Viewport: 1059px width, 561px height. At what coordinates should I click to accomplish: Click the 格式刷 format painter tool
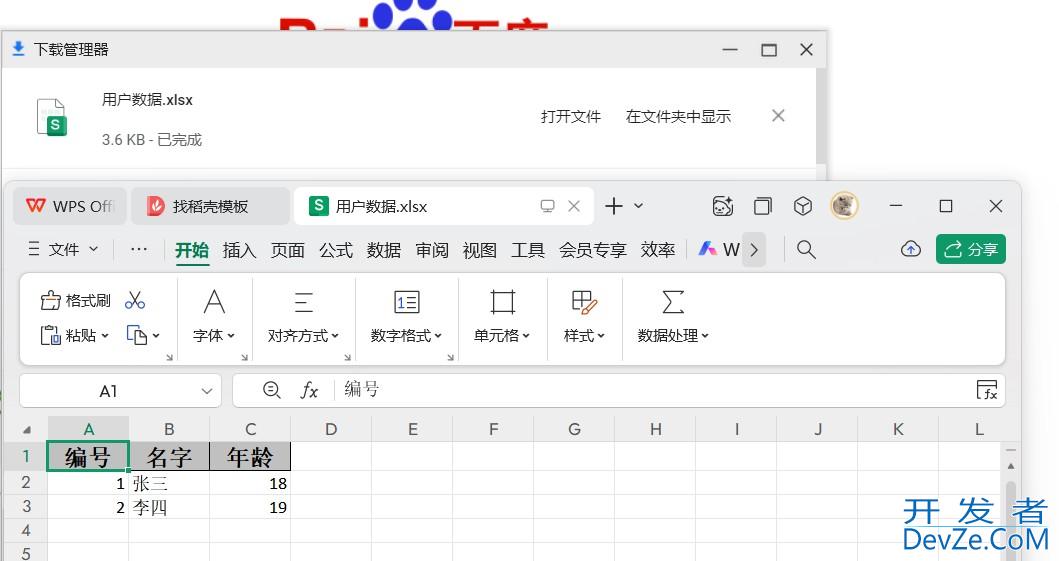75,300
